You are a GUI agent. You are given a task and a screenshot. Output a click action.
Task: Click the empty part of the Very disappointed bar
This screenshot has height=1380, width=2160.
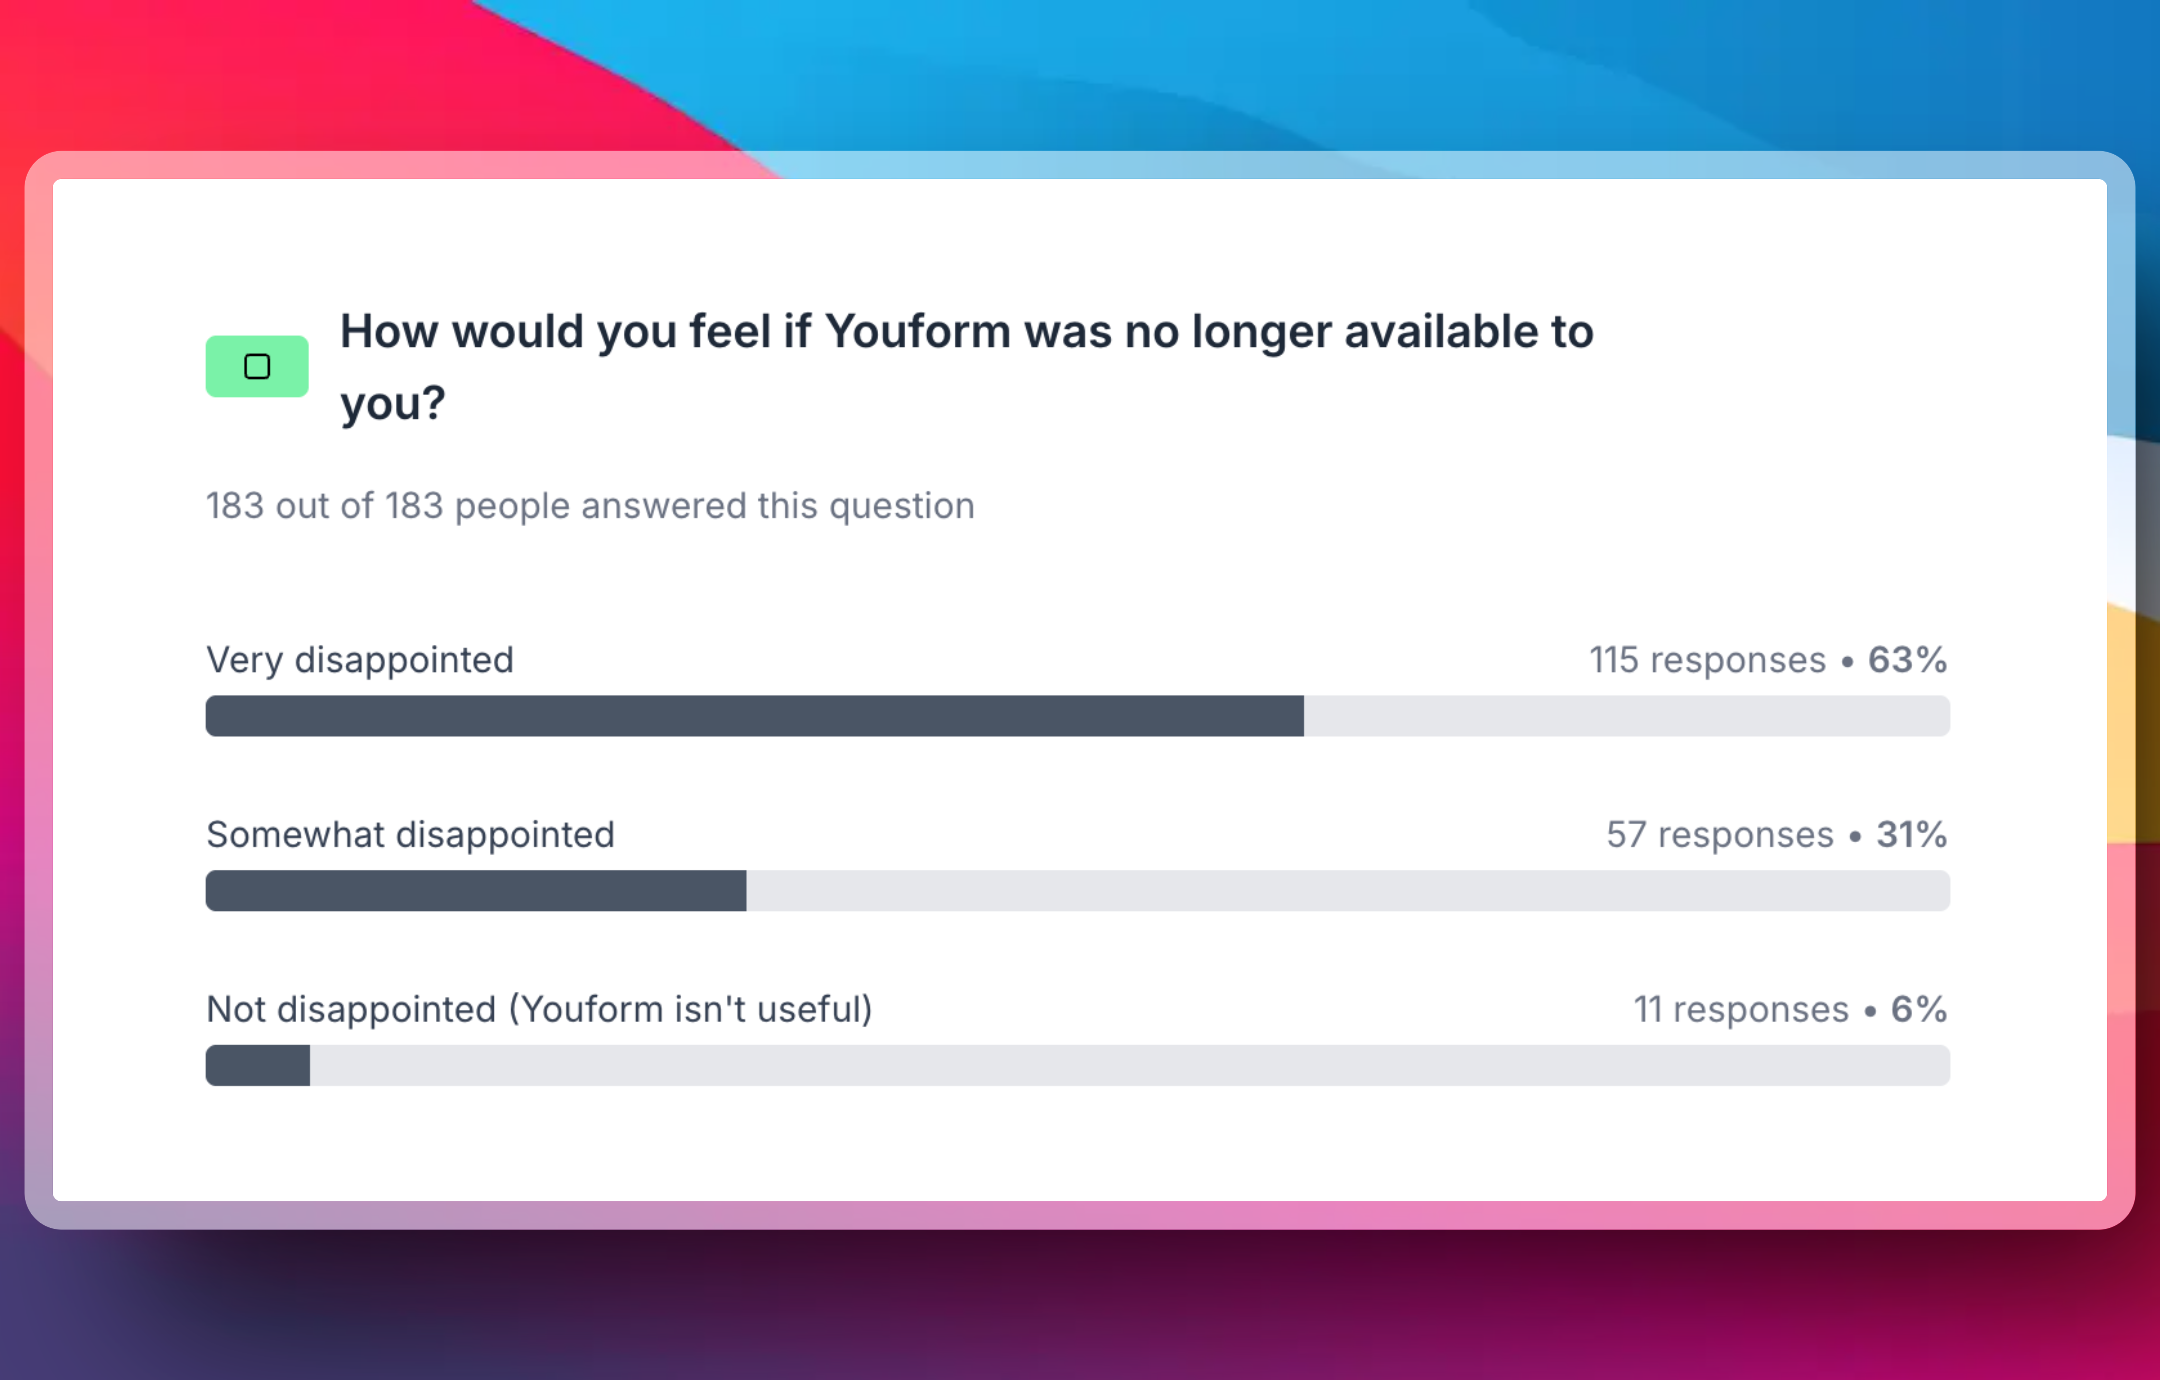coord(1626,716)
